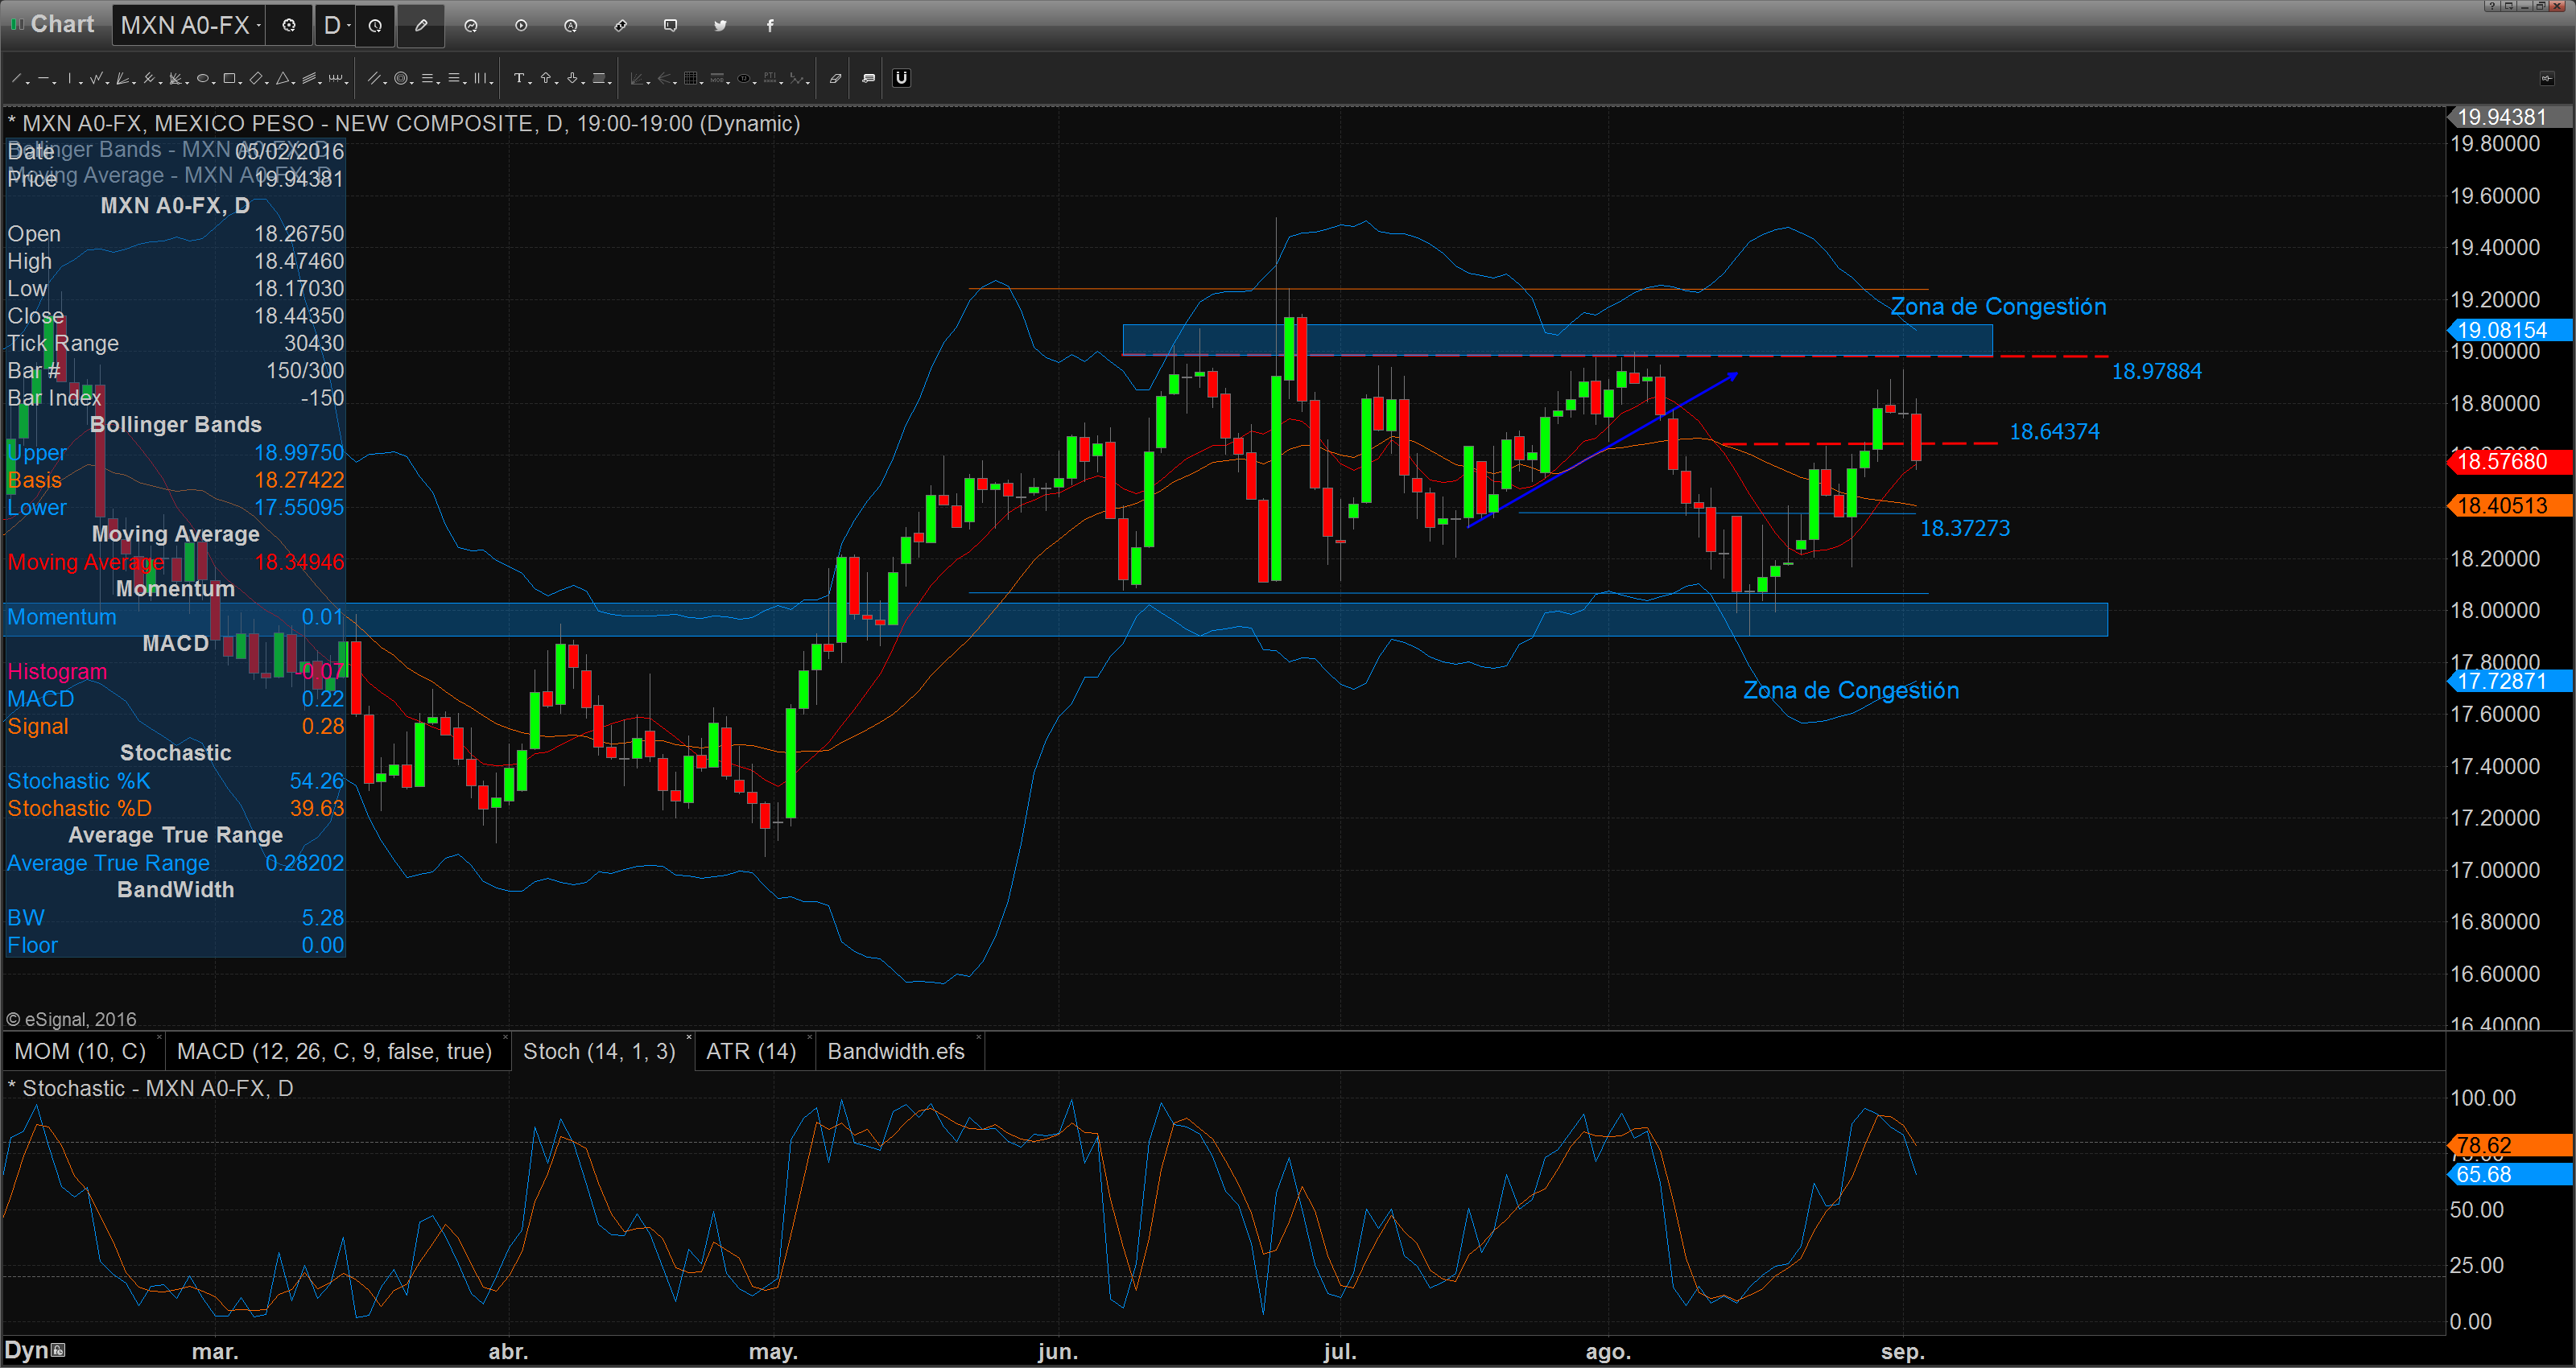Click the Stochastic %K value row
This screenshot has width=2576, height=1368.
175,781
